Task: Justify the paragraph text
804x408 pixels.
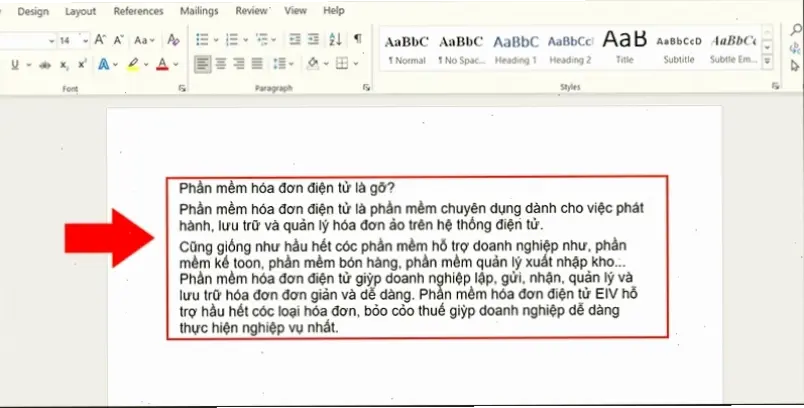Action: pyautogui.click(x=257, y=64)
